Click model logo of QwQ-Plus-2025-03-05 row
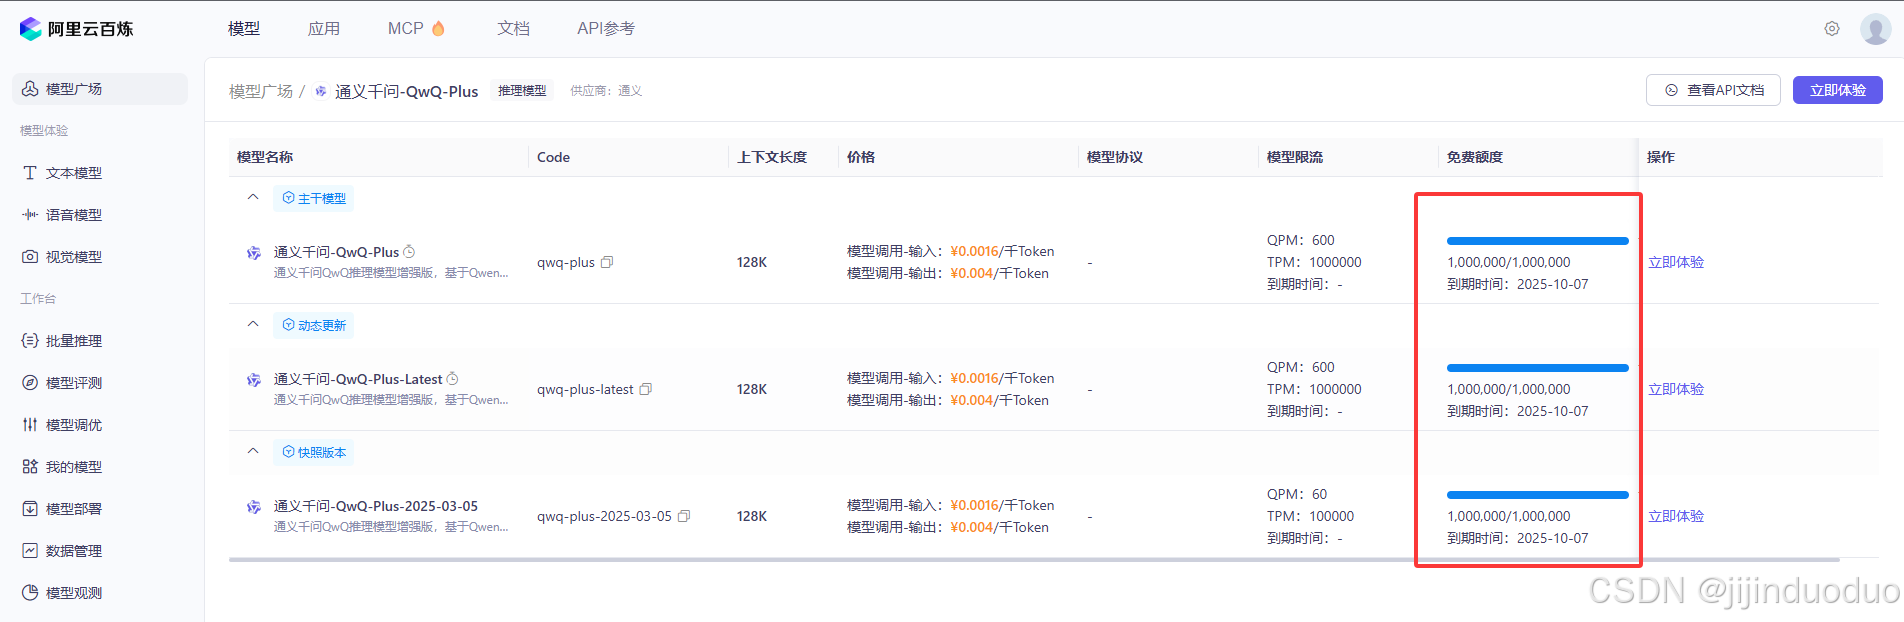The image size is (1904, 622). (x=254, y=507)
